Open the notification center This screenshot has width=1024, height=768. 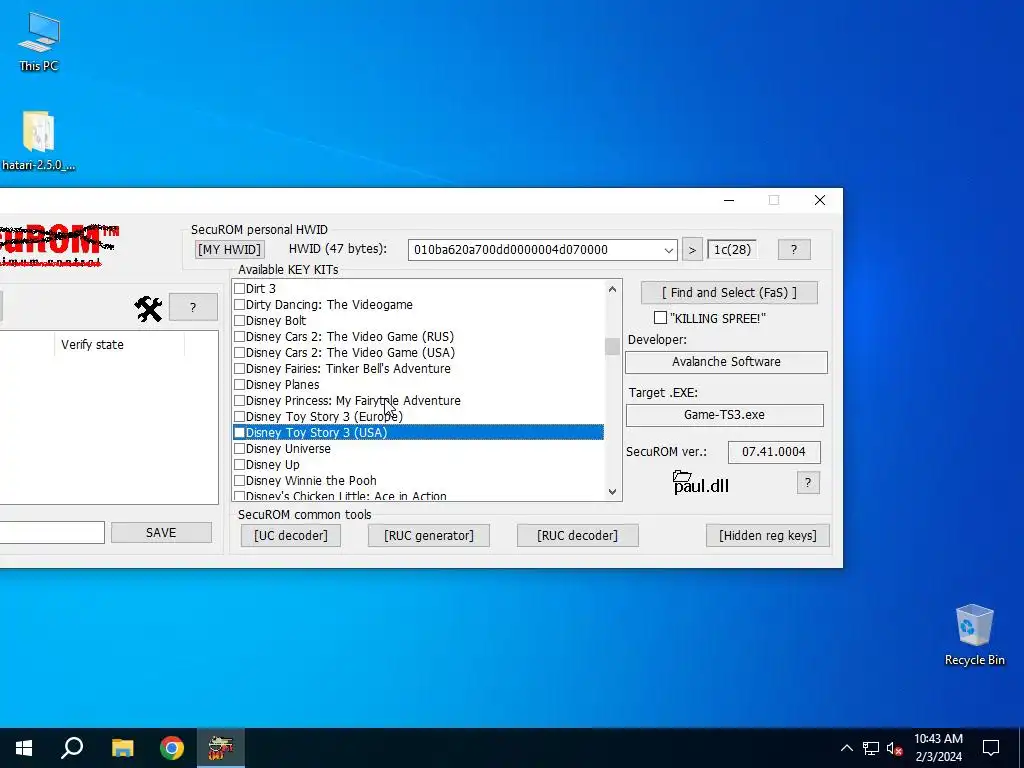[x=991, y=748]
